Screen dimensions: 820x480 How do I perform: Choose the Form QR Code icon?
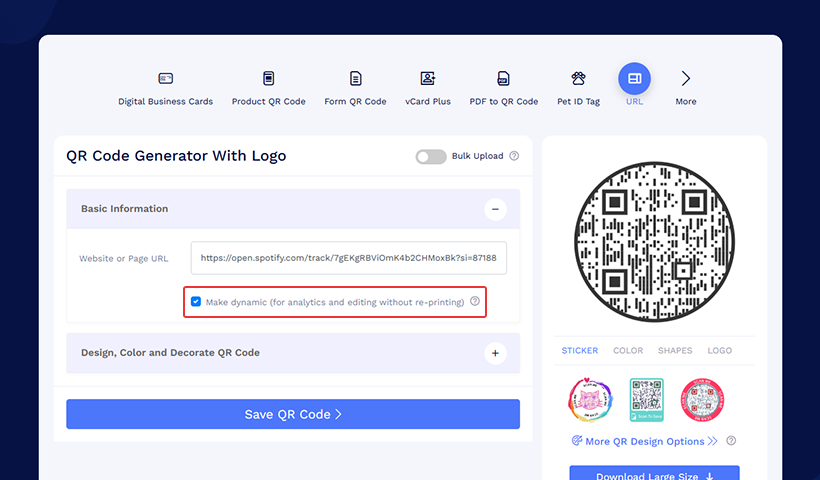coord(355,79)
